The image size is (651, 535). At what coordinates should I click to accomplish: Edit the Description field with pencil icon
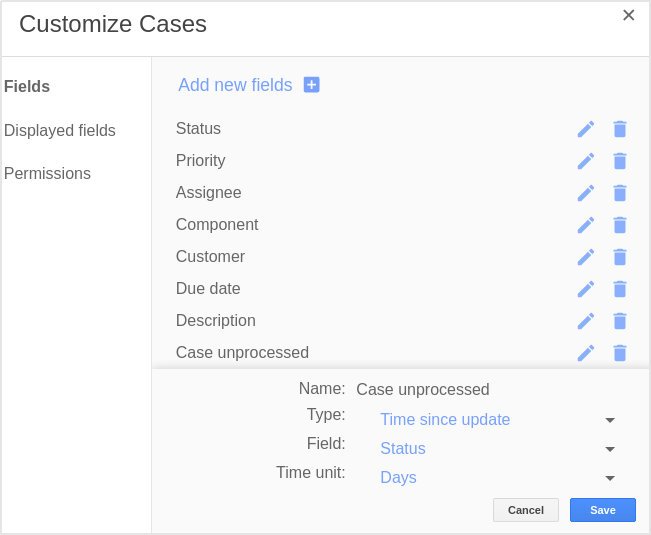click(x=586, y=321)
